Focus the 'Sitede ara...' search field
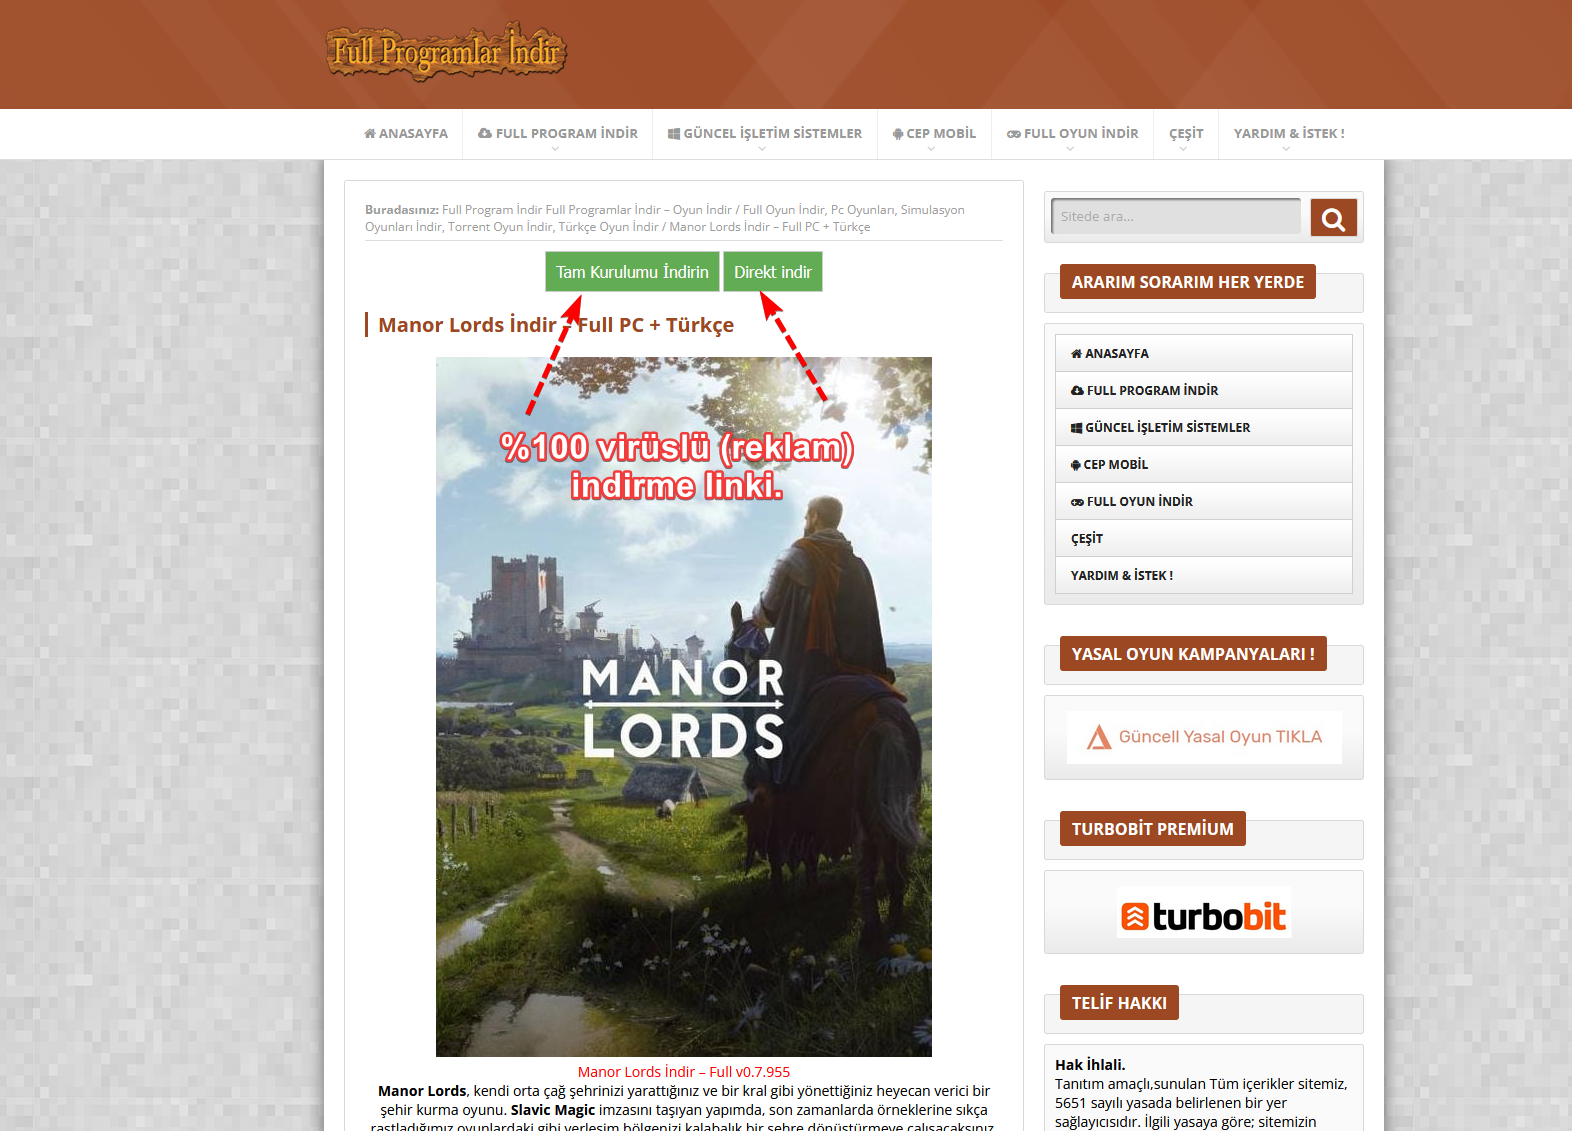1572x1131 pixels. 1176,216
